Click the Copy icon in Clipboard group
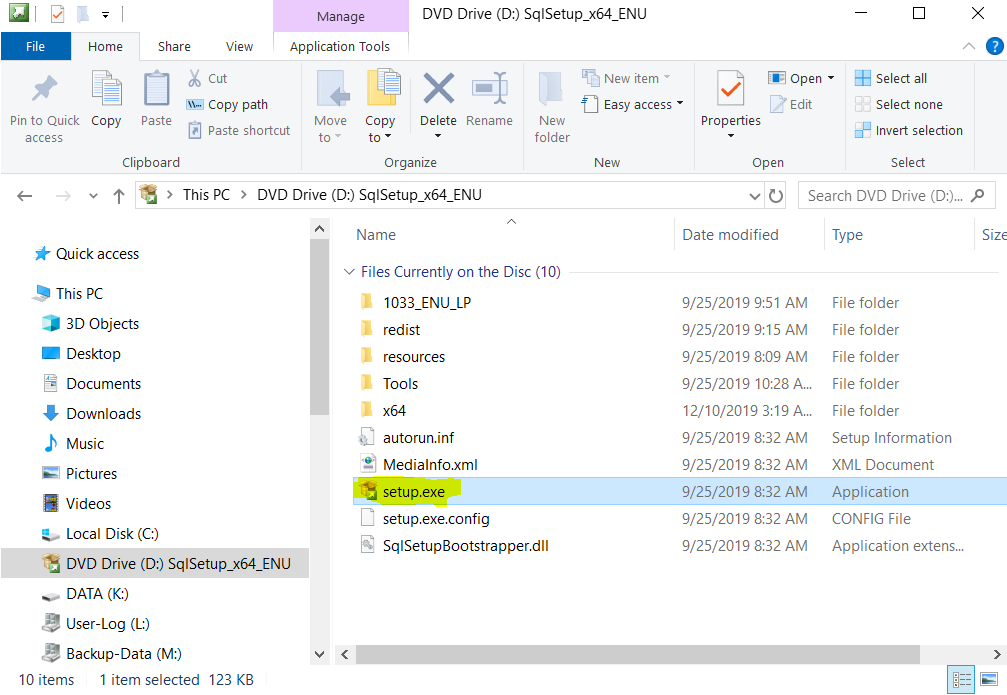1007x695 pixels. pyautogui.click(x=106, y=89)
